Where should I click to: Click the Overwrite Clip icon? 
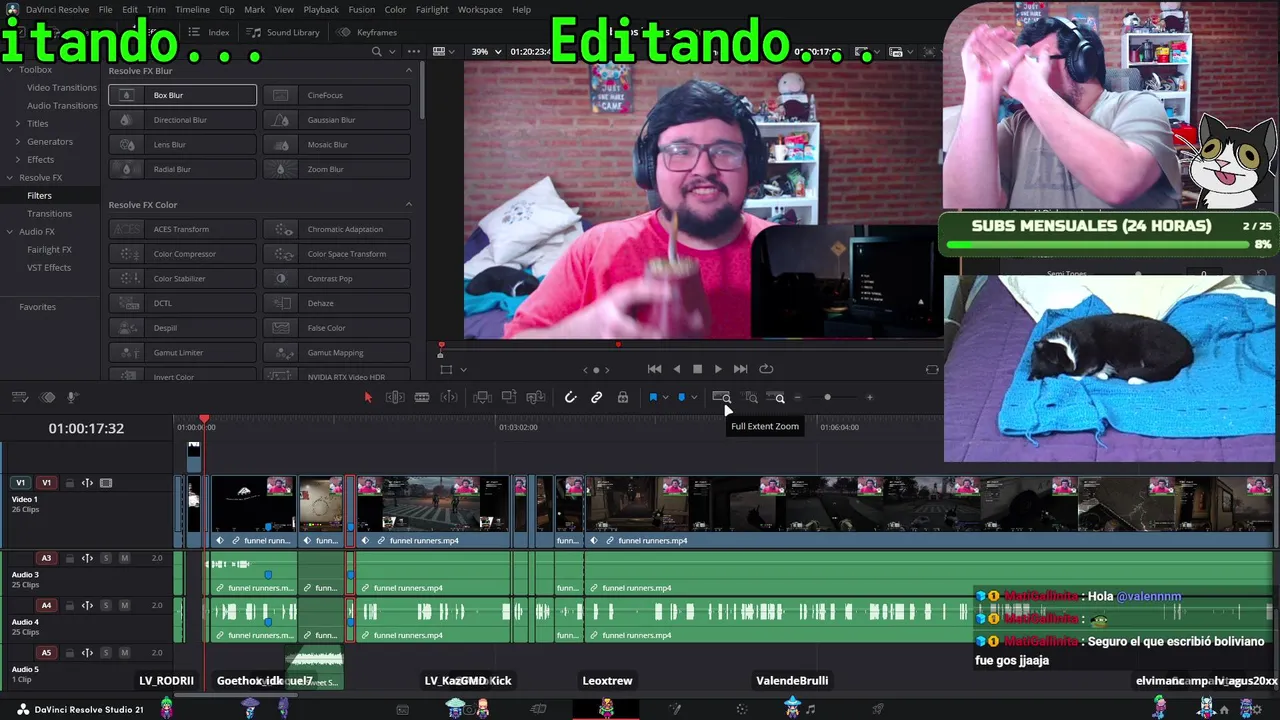(509, 397)
